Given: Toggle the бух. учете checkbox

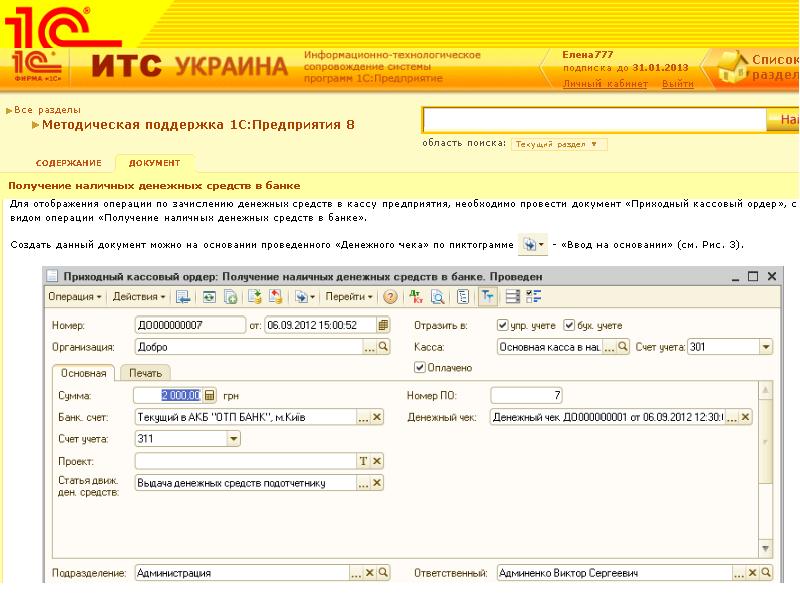Looking at the screenshot, I should [570, 325].
